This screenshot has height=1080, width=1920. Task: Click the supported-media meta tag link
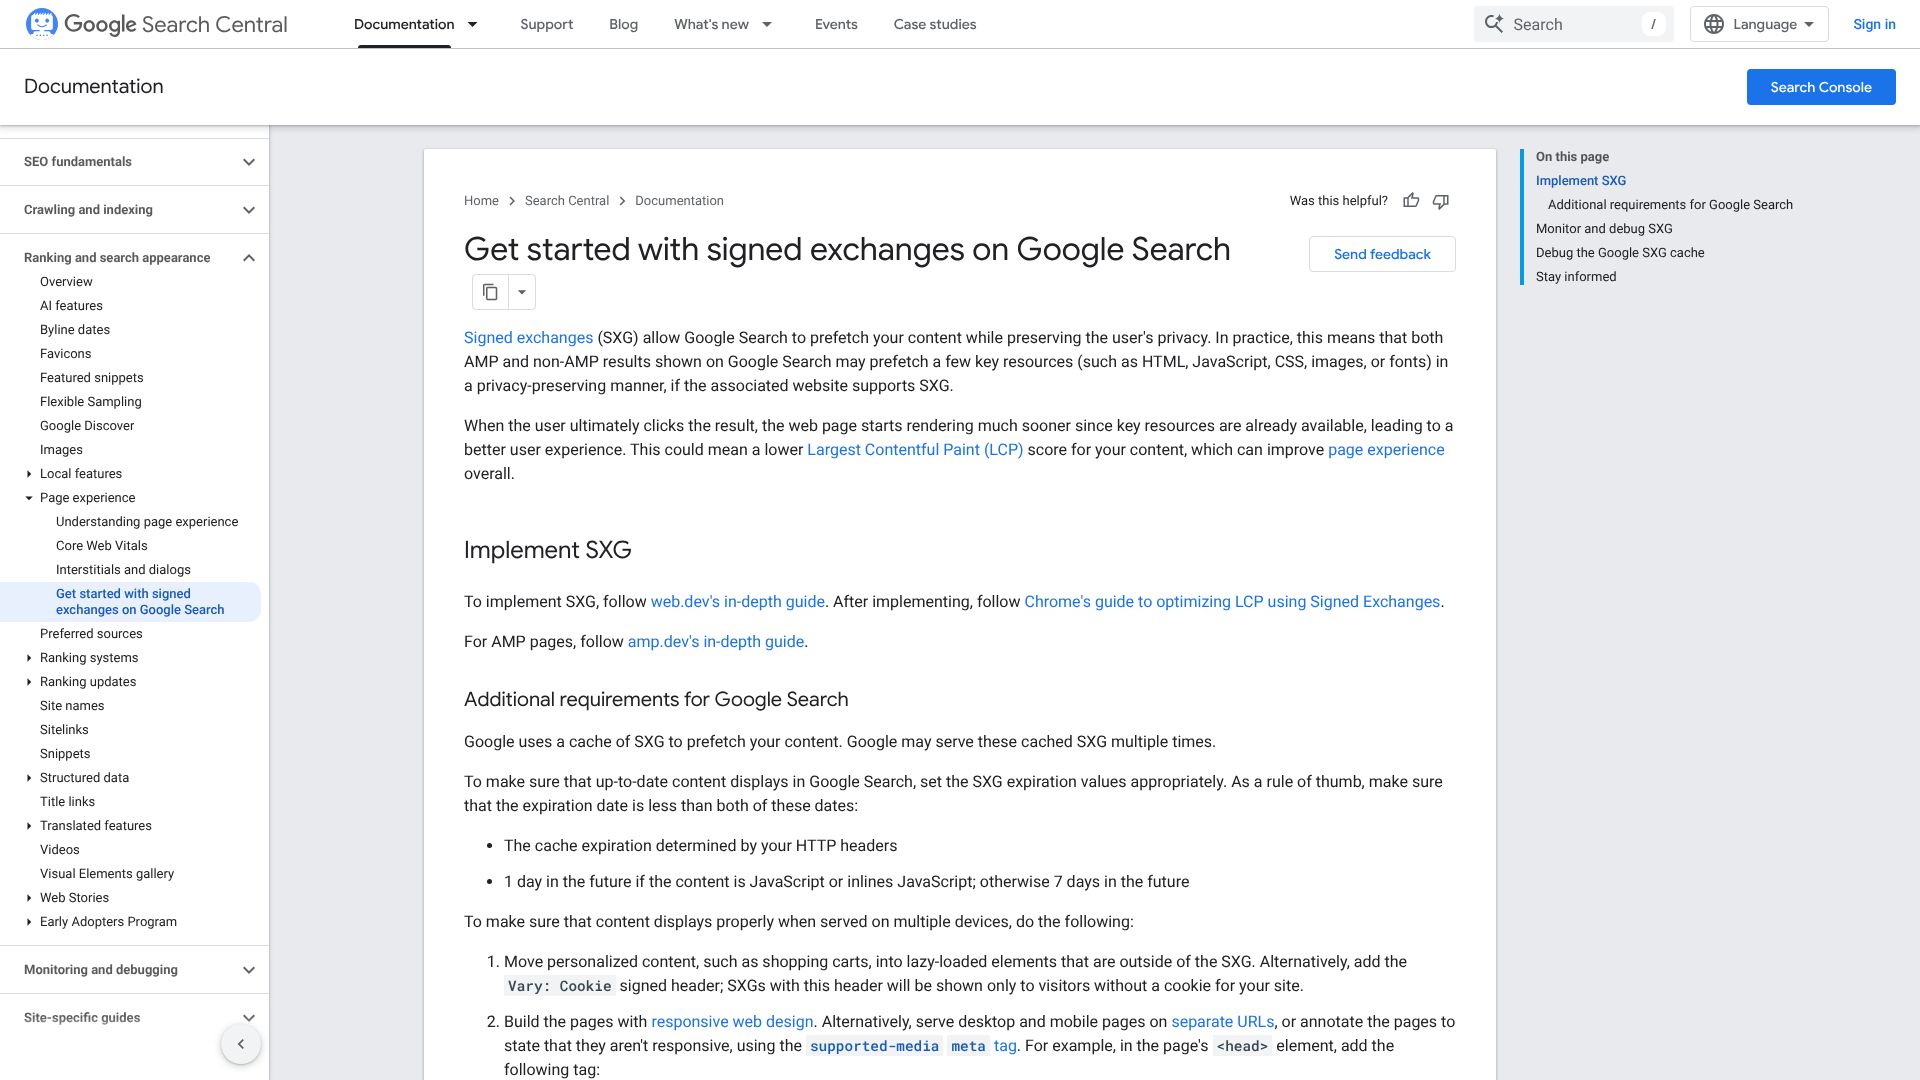click(912, 1046)
